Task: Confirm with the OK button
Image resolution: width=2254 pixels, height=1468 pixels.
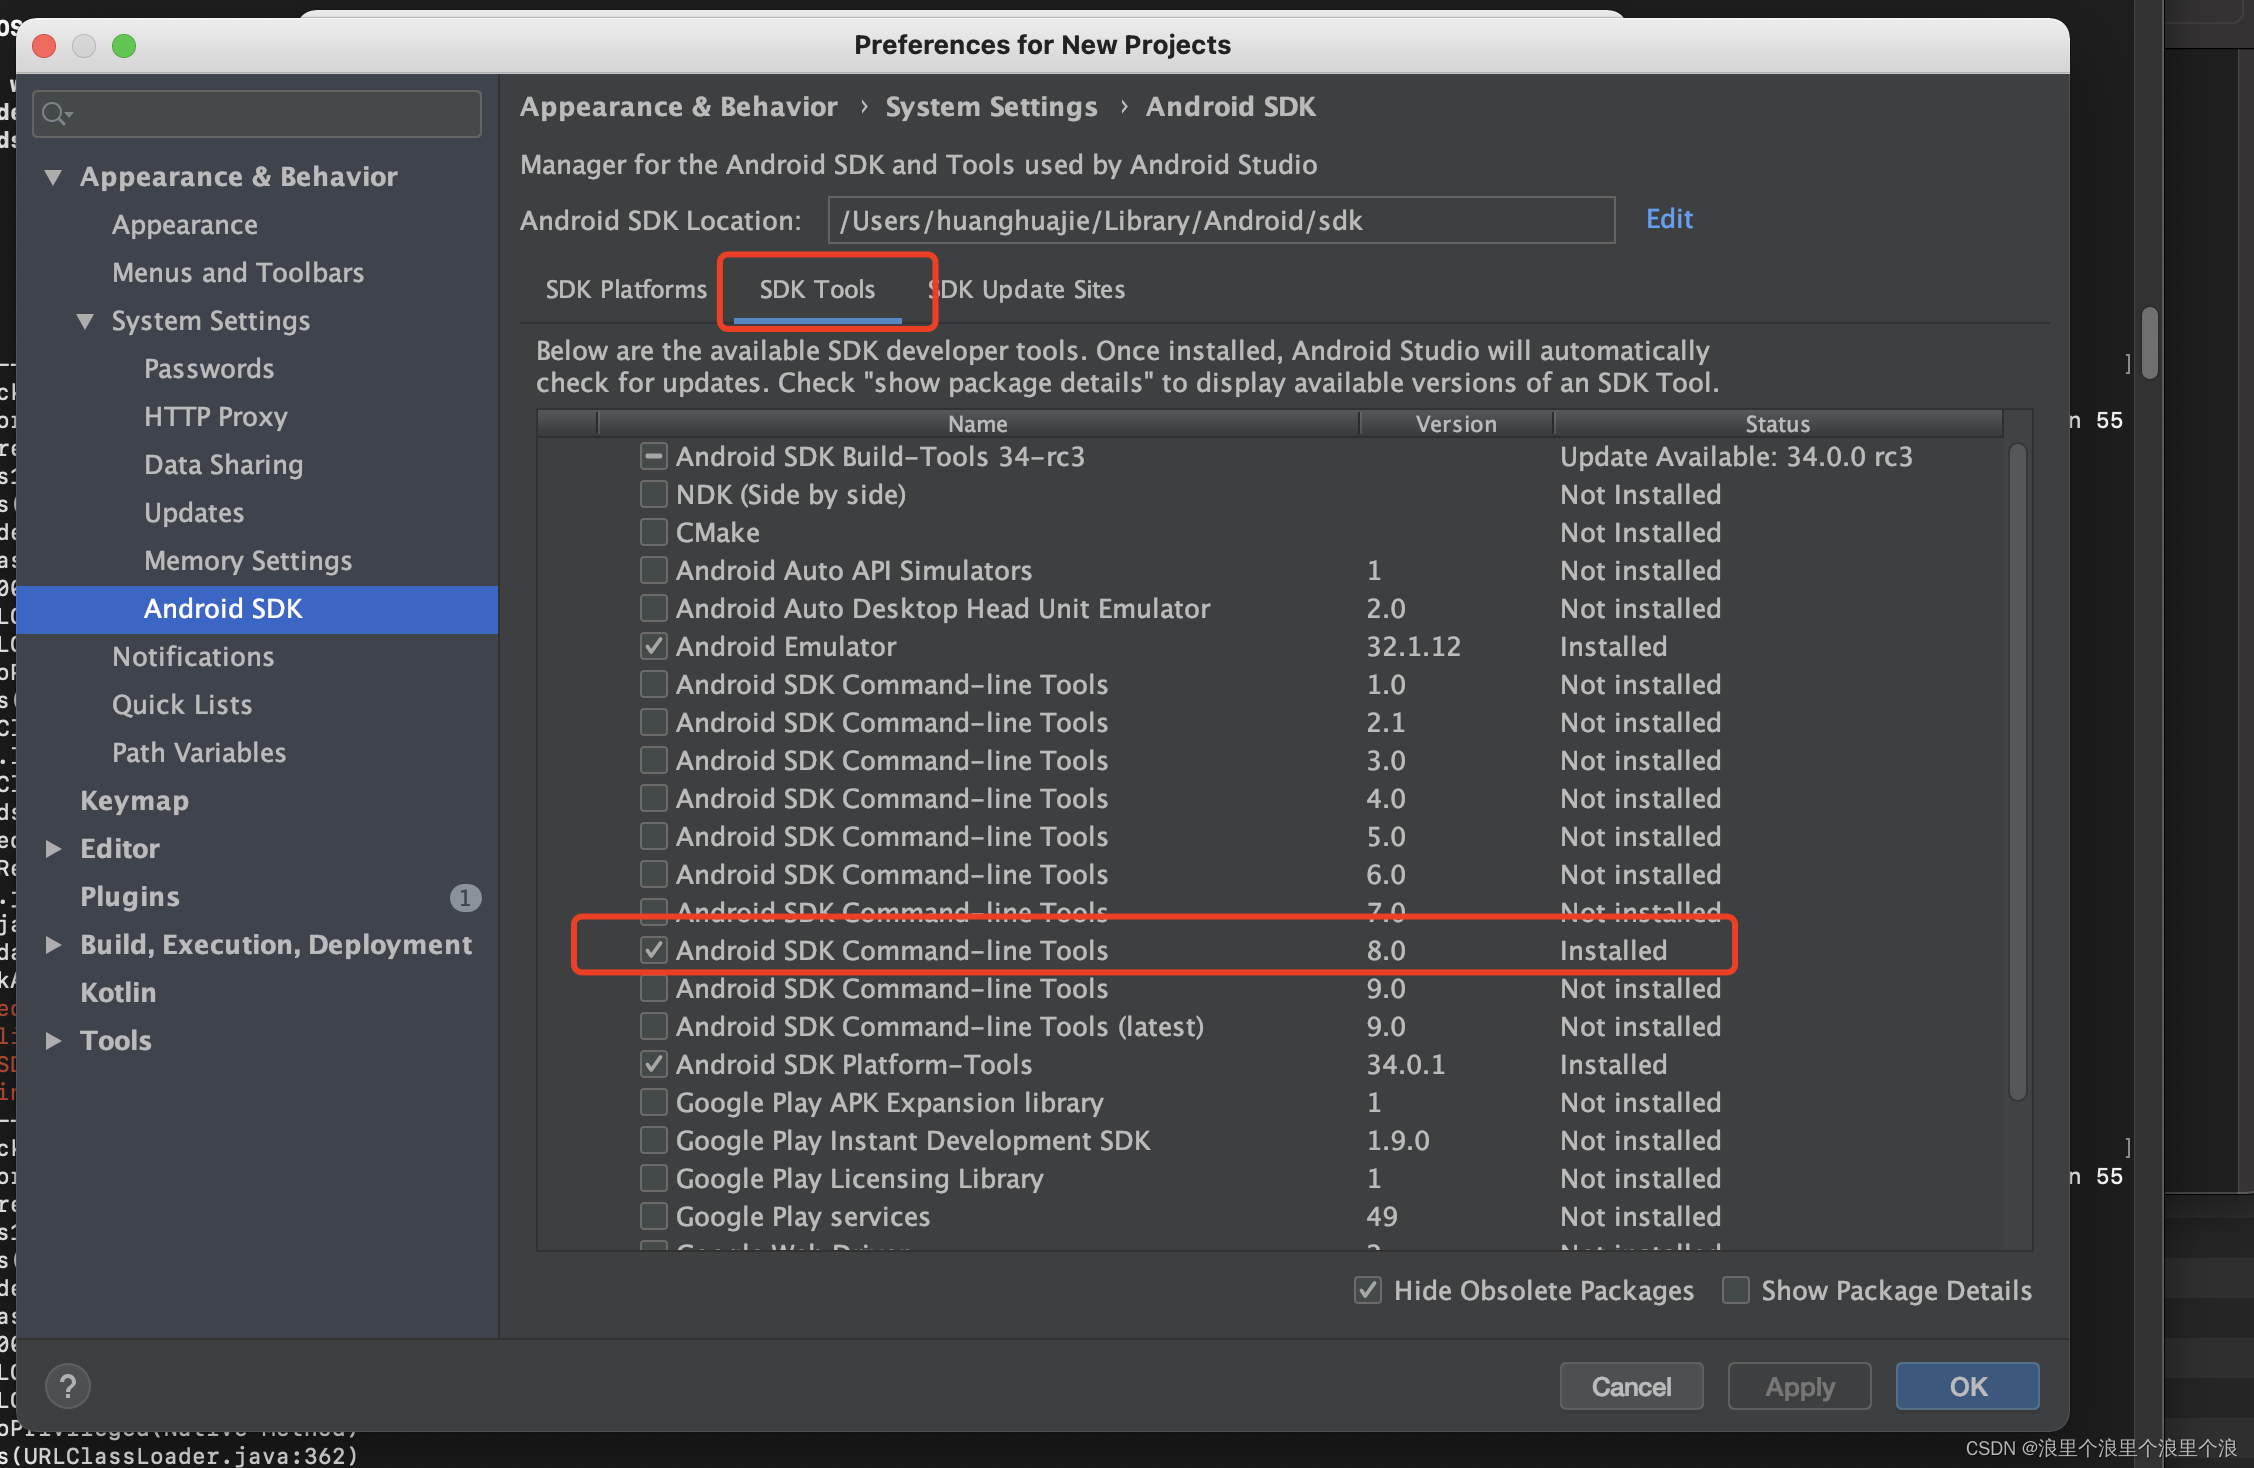Action: (1967, 1387)
